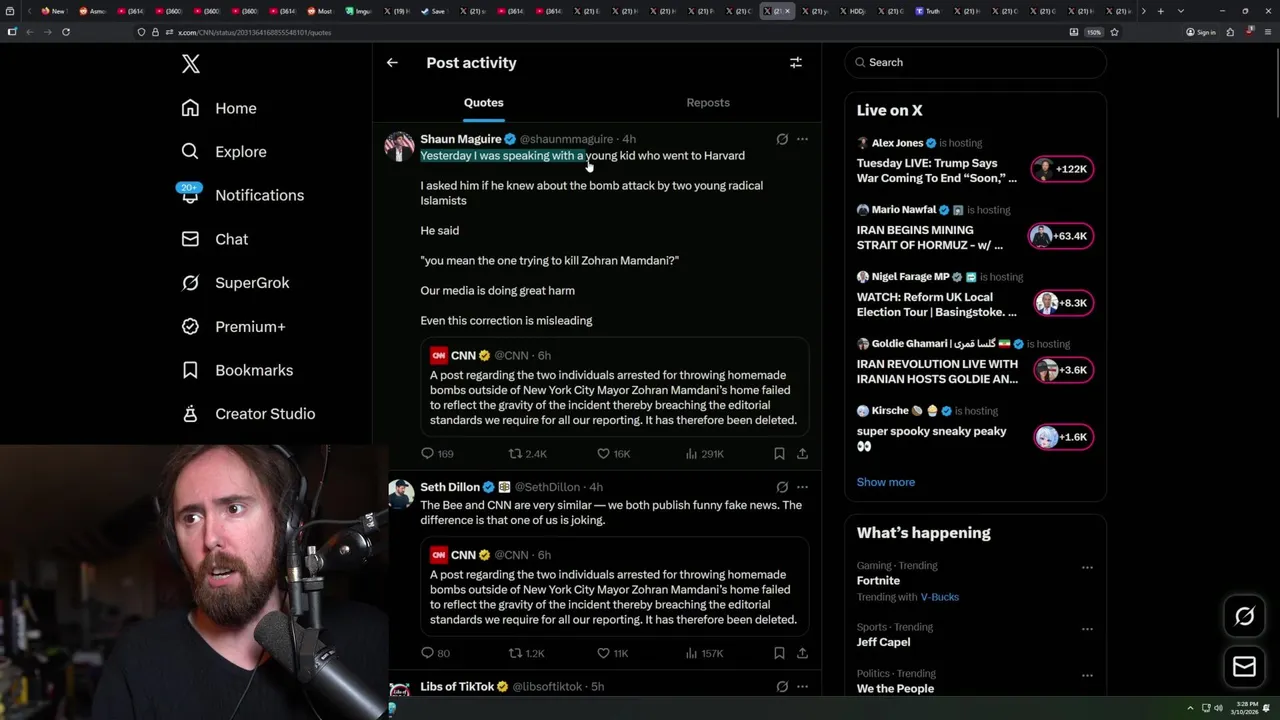Reply to Seth Dillon's post with 80 replies

pyautogui.click(x=435, y=653)
